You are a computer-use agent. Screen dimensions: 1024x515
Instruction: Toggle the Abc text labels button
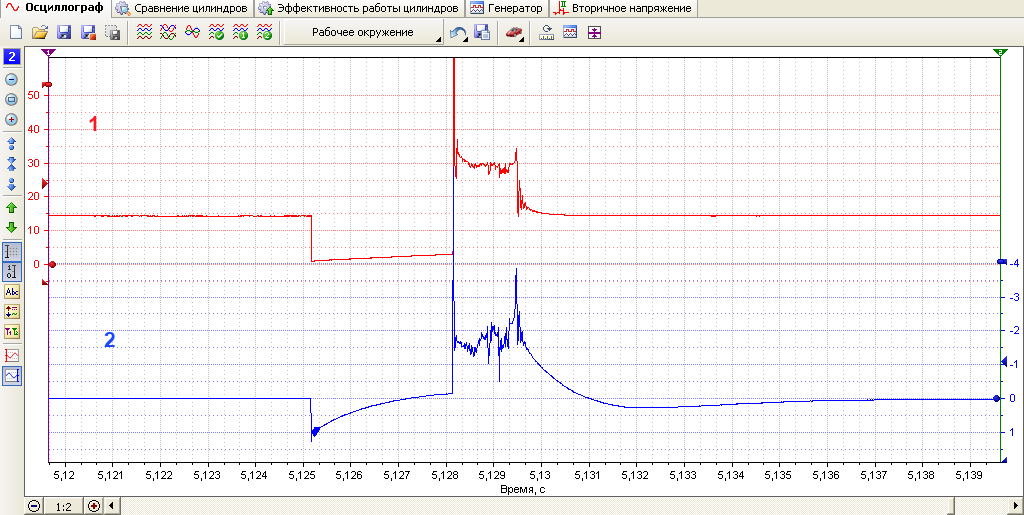(x=12, y=292)
